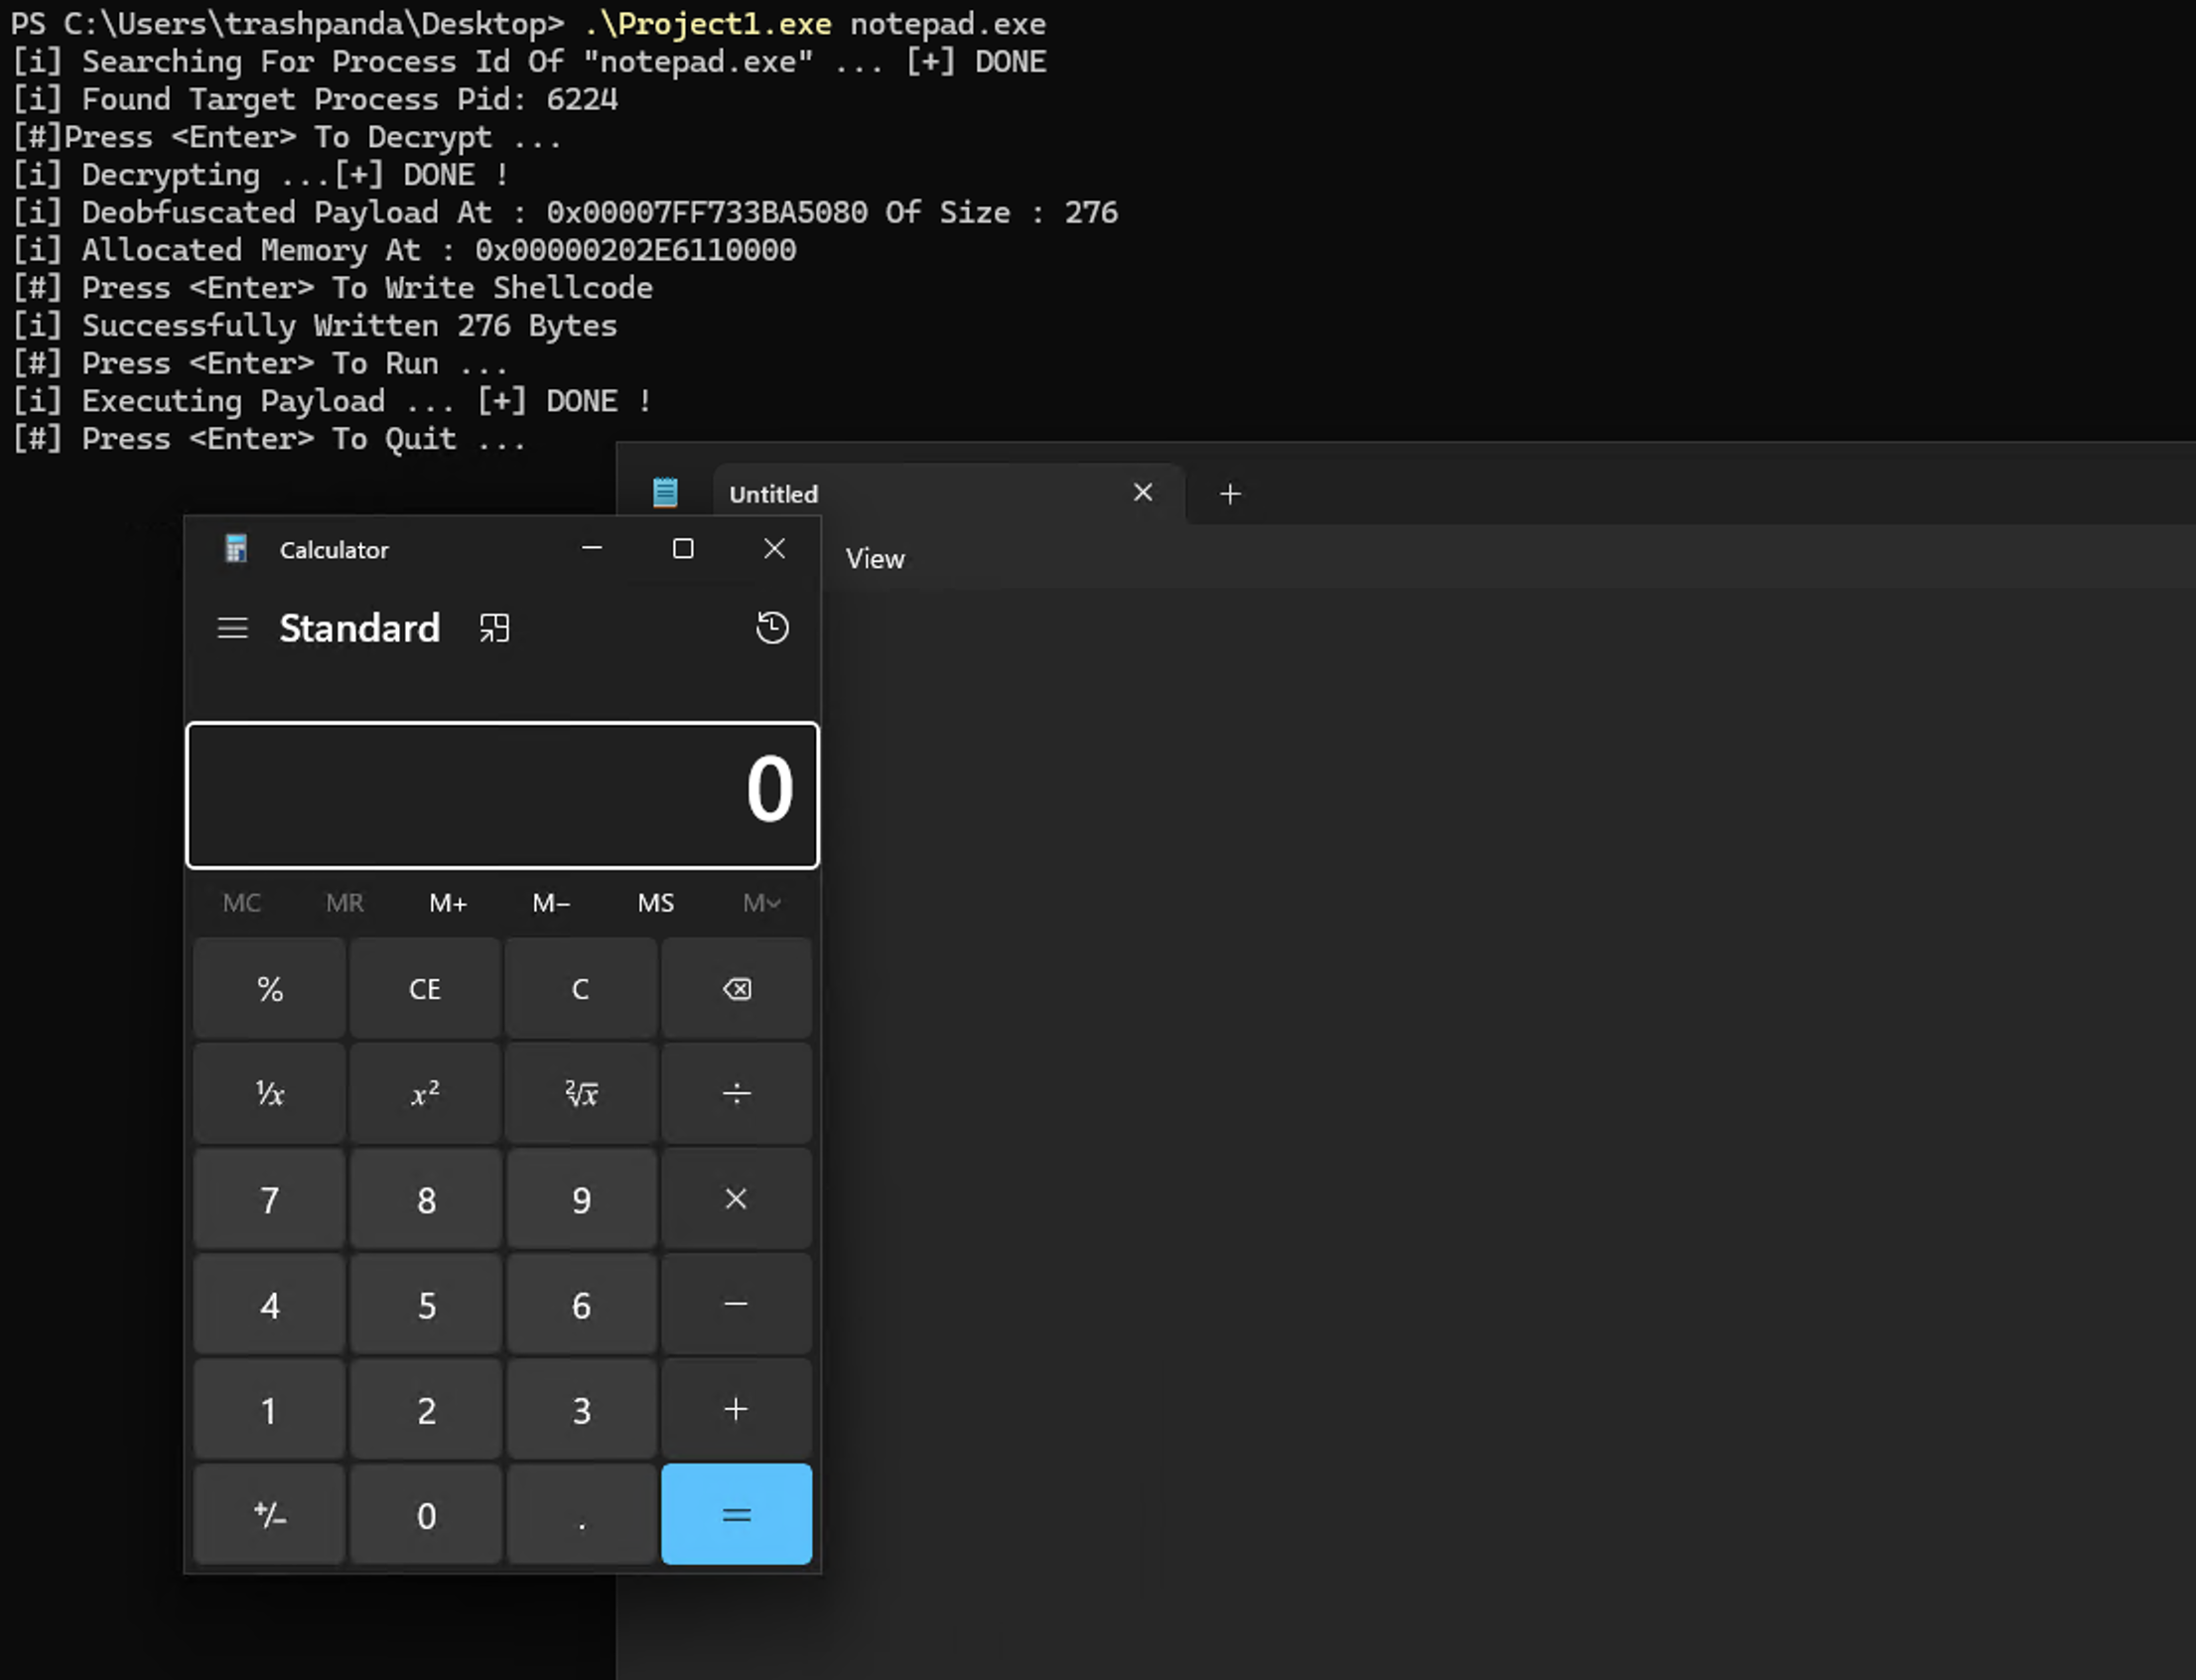Click memory recall MR button
Screen dimensions: 2196x1680
pyautogui.click(x=345, y=903)
